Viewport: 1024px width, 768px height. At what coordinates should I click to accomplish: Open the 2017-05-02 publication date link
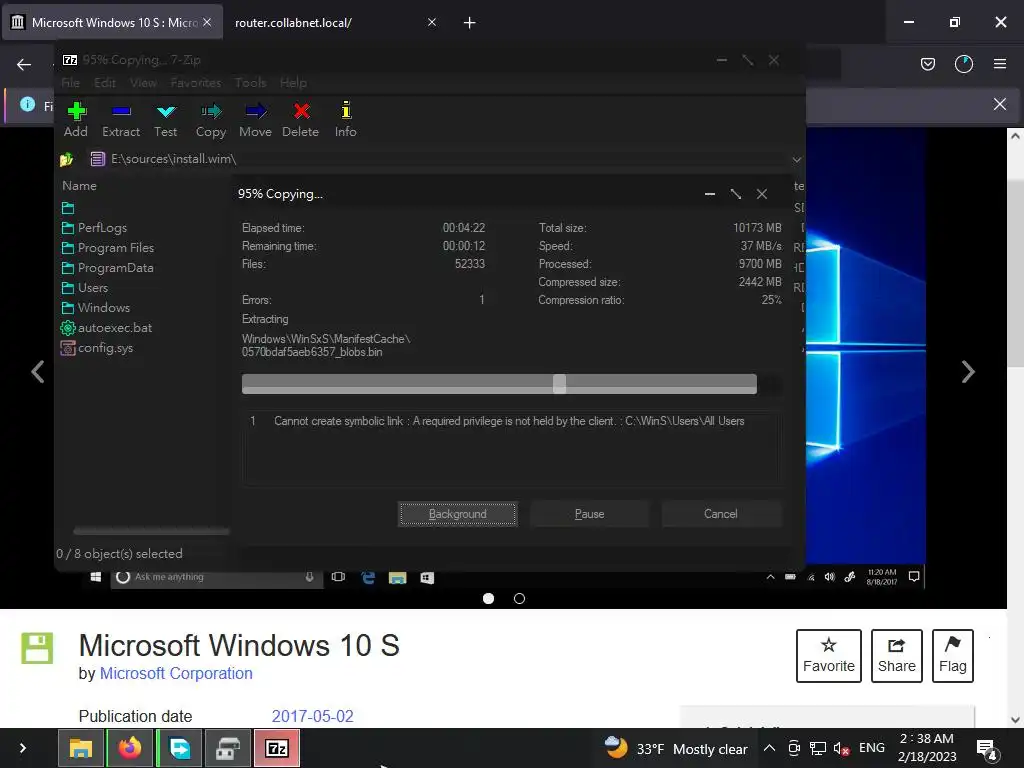click(x=312, y=716)
